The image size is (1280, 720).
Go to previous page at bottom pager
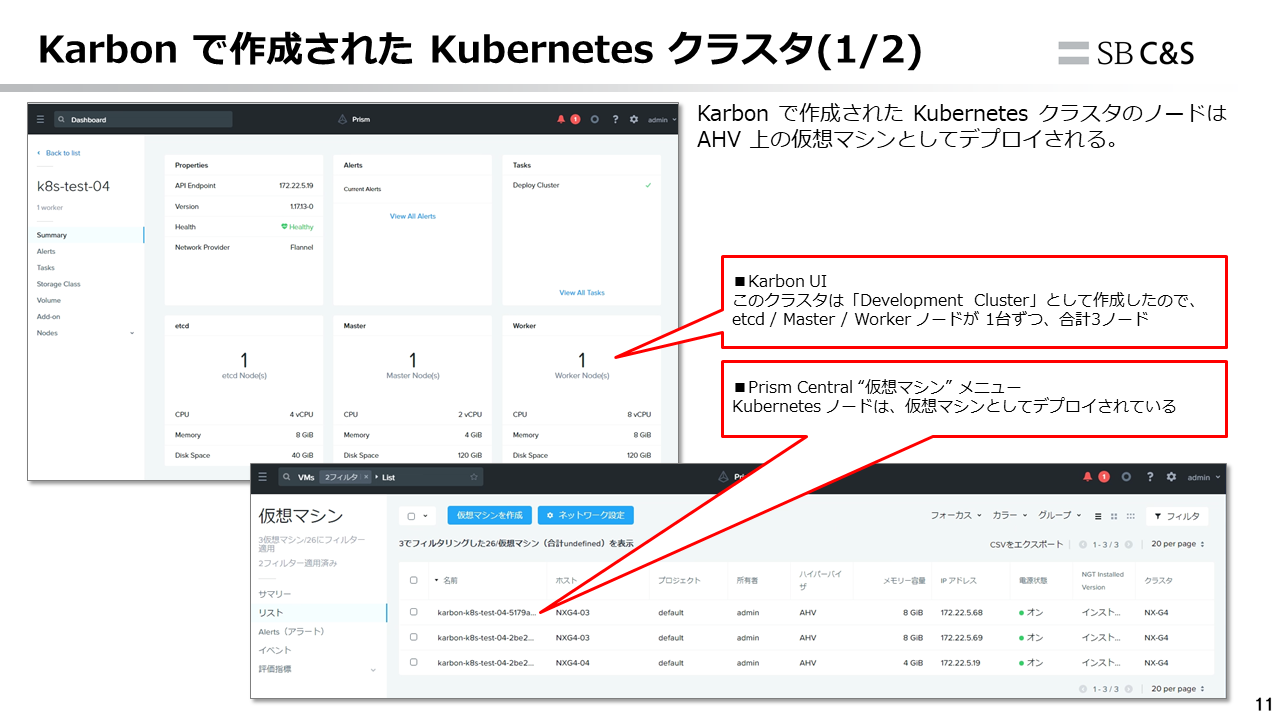[1083, 689]
